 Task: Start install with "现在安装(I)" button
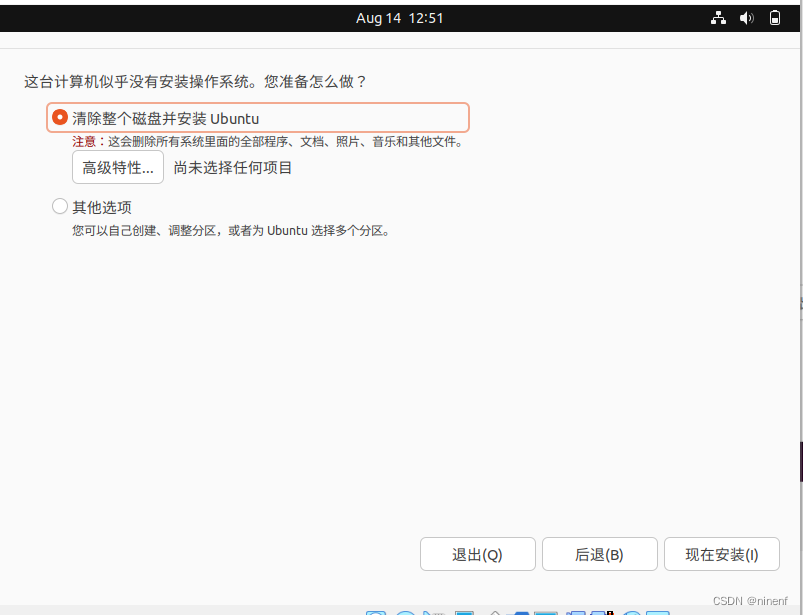pos(722,554)
